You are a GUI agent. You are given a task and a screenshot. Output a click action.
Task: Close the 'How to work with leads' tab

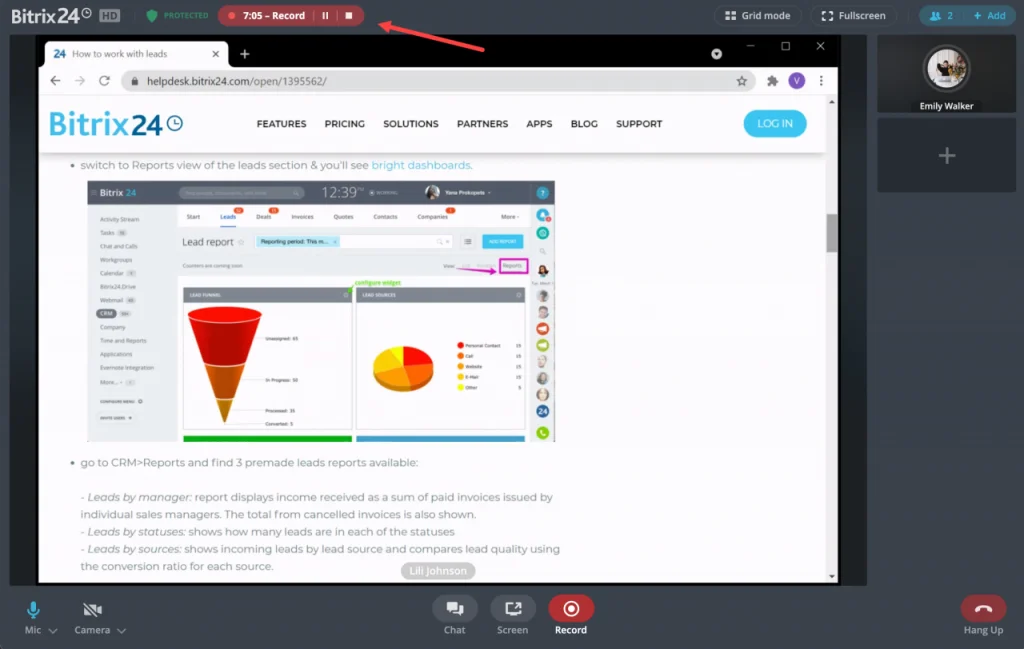(216, 54)
